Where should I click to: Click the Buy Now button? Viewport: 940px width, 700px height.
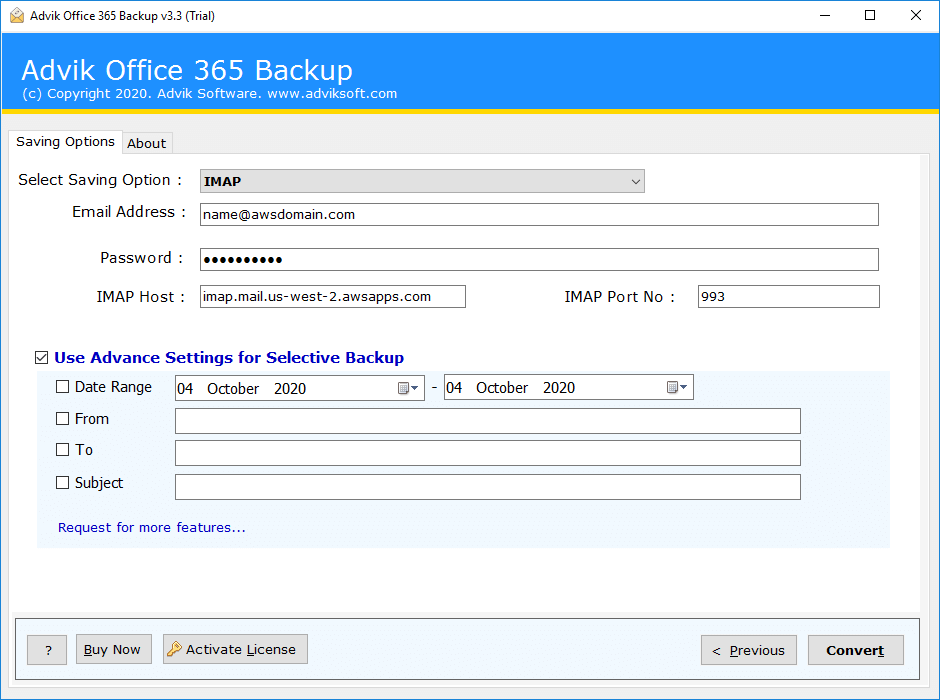coord(113,650)
